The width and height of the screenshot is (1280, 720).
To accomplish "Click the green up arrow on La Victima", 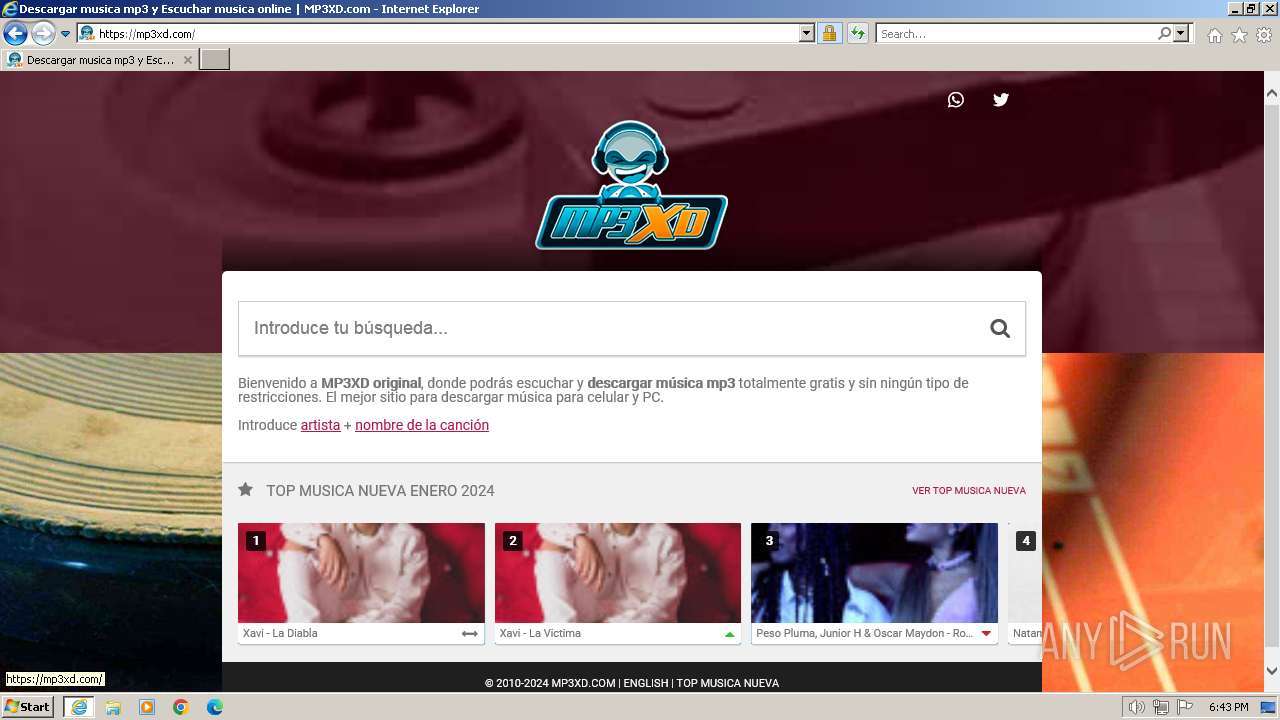I will tap(730, 634).
